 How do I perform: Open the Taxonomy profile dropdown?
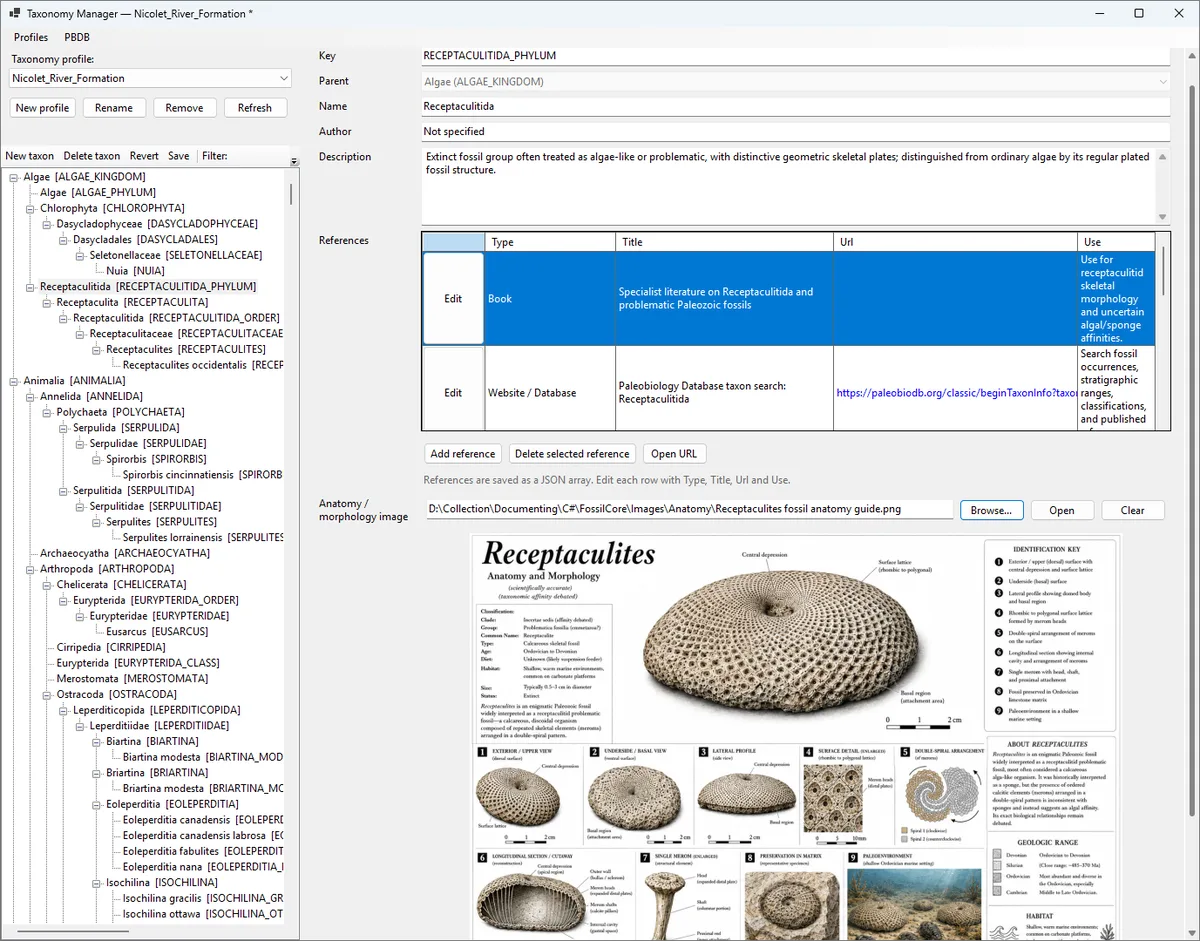[x=150, y=78]
